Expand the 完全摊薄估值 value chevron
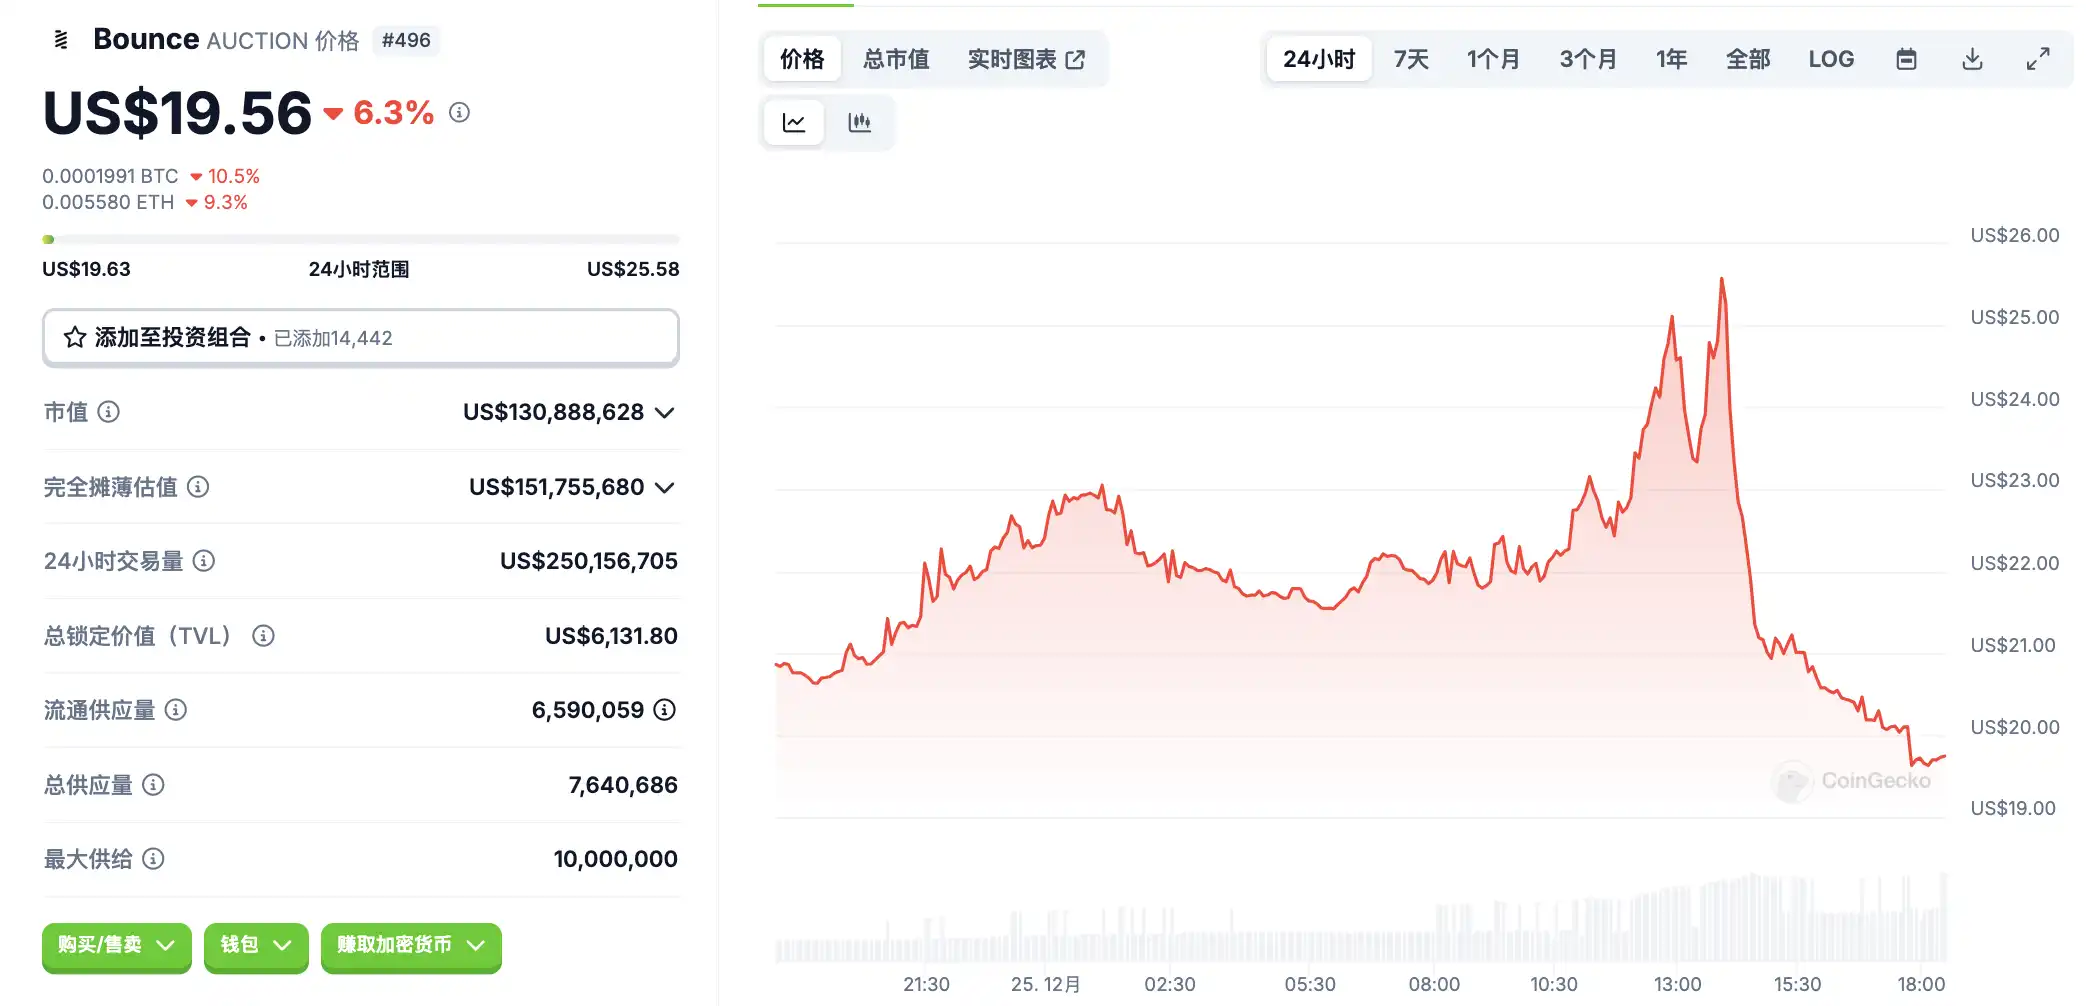This screenshot has height=1006, width=2086. coord(665,487)
